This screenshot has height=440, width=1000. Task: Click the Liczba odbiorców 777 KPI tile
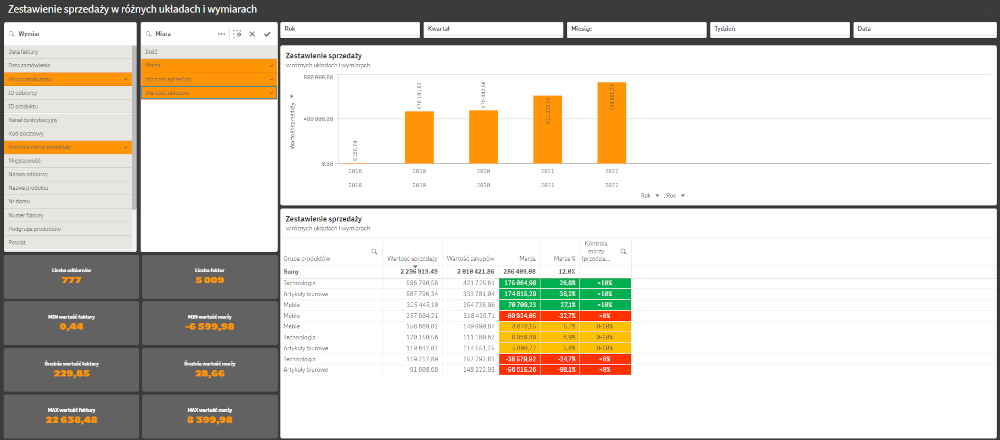pos(71,277)
